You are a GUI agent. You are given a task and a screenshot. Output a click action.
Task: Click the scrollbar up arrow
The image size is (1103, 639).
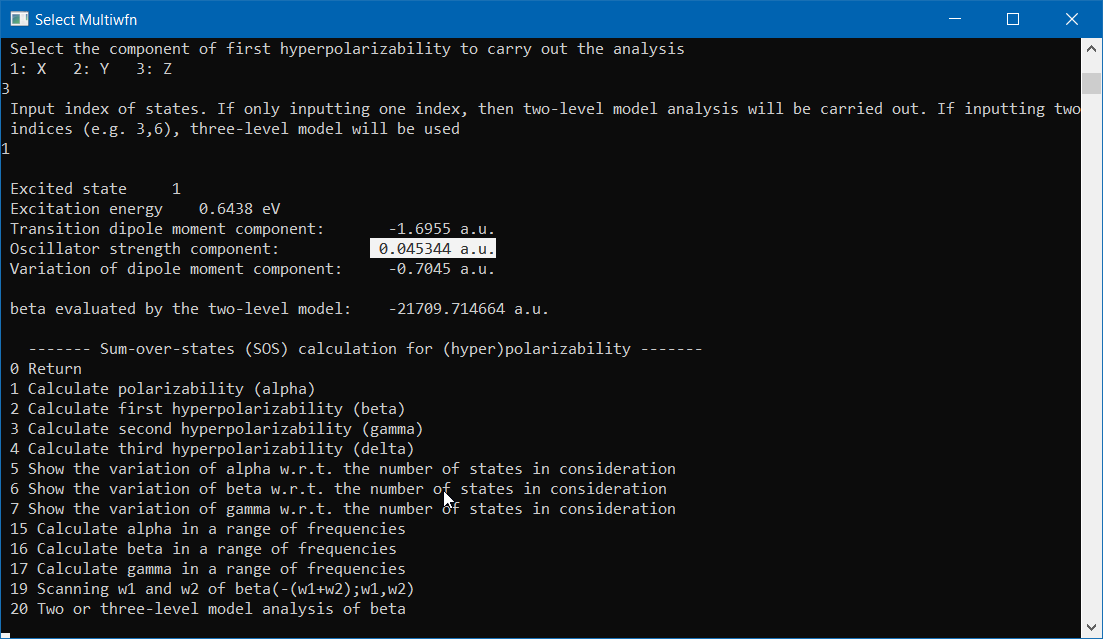[x=1091, y=49]
